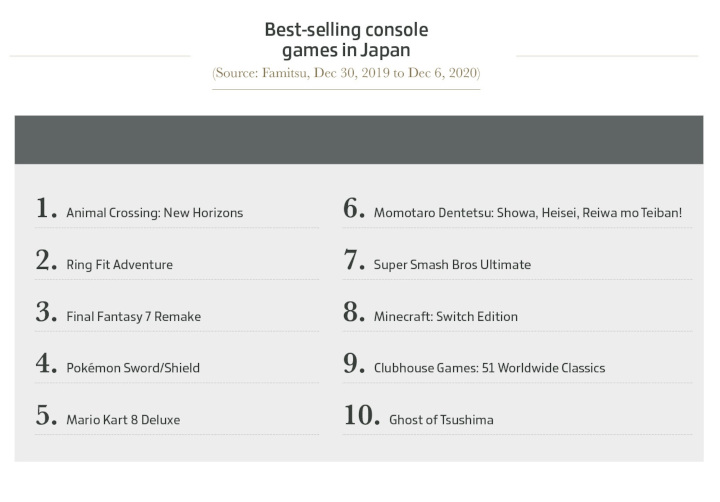Click the Mario Kart 8 Deluxe title
This screenshot has height=502, width=720.
123,419
